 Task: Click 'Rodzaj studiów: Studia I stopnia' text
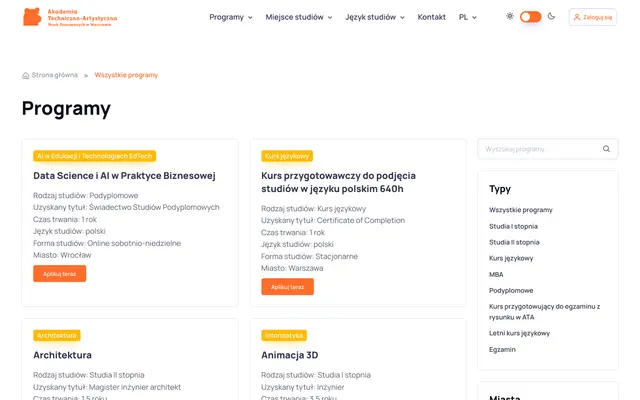tap(316, 375)
